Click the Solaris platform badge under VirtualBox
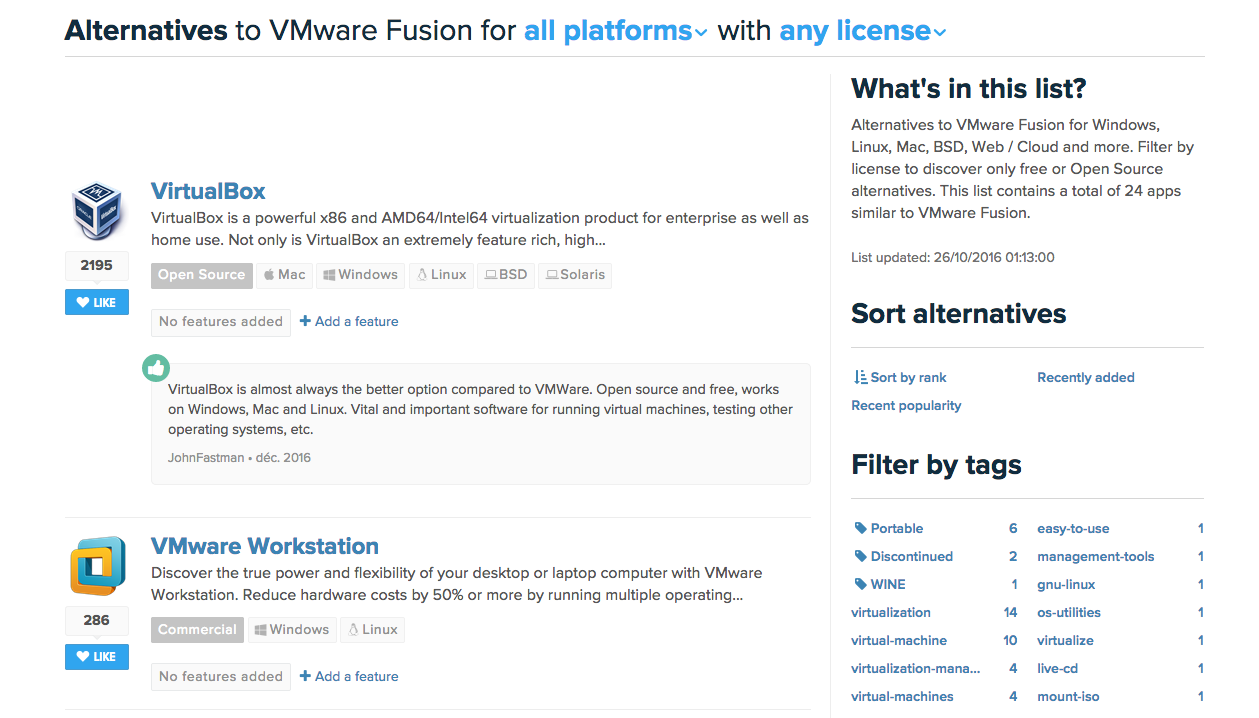The height and width of the screenshot is (718, 1259). 574,275
